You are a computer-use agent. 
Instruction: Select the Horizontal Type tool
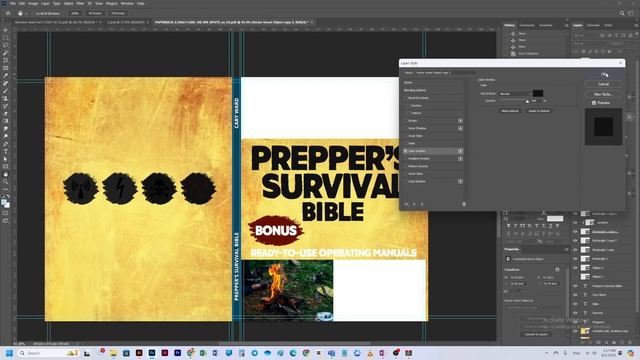click(x=5, y=151)
